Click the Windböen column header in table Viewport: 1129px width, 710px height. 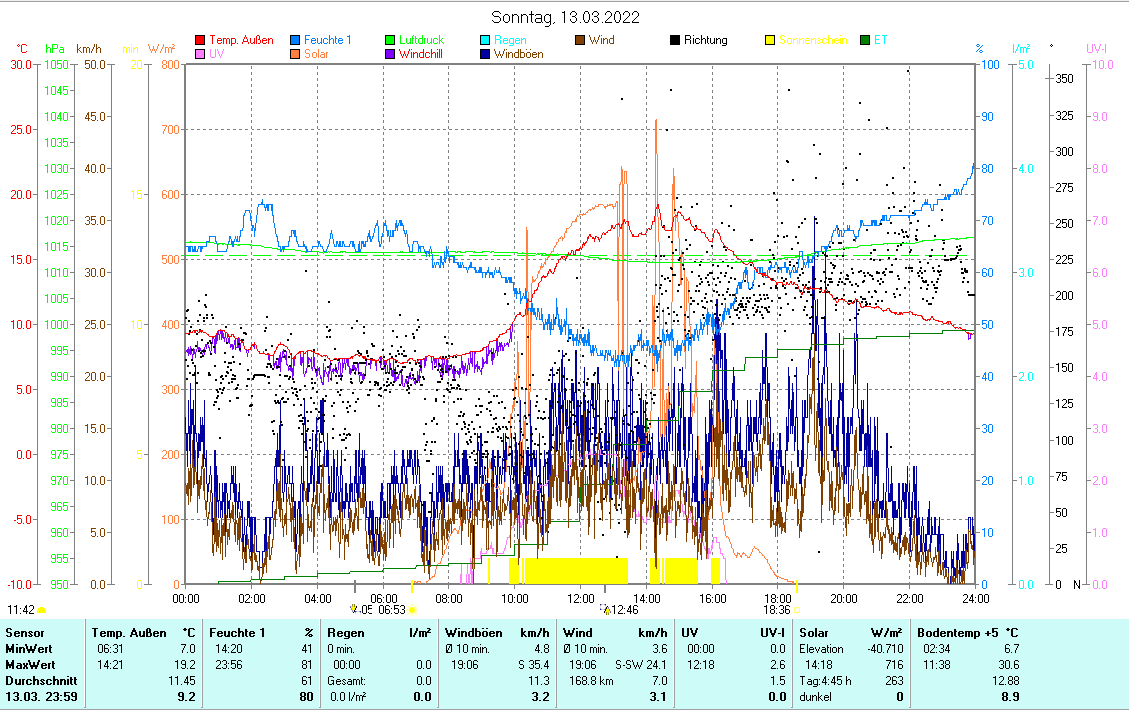pos(473,632)
